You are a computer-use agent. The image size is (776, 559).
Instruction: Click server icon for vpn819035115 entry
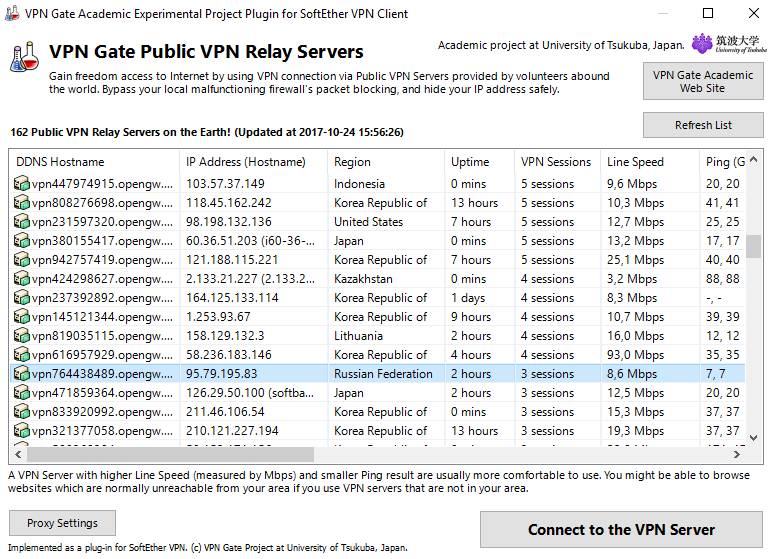coord(22,336)
